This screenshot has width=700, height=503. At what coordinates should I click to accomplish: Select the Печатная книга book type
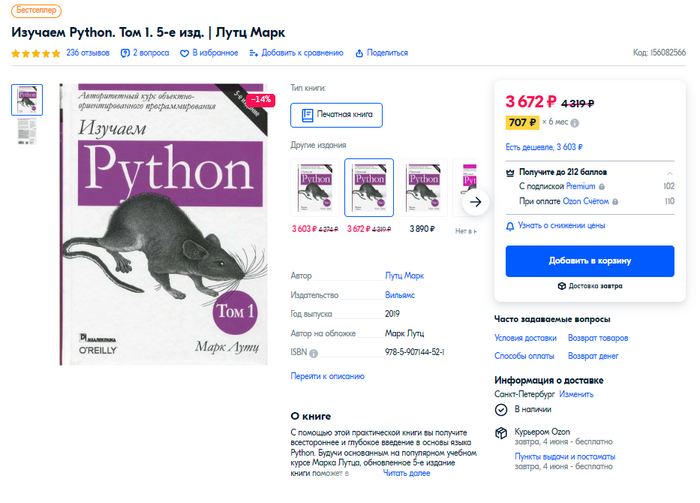(336, 115)
